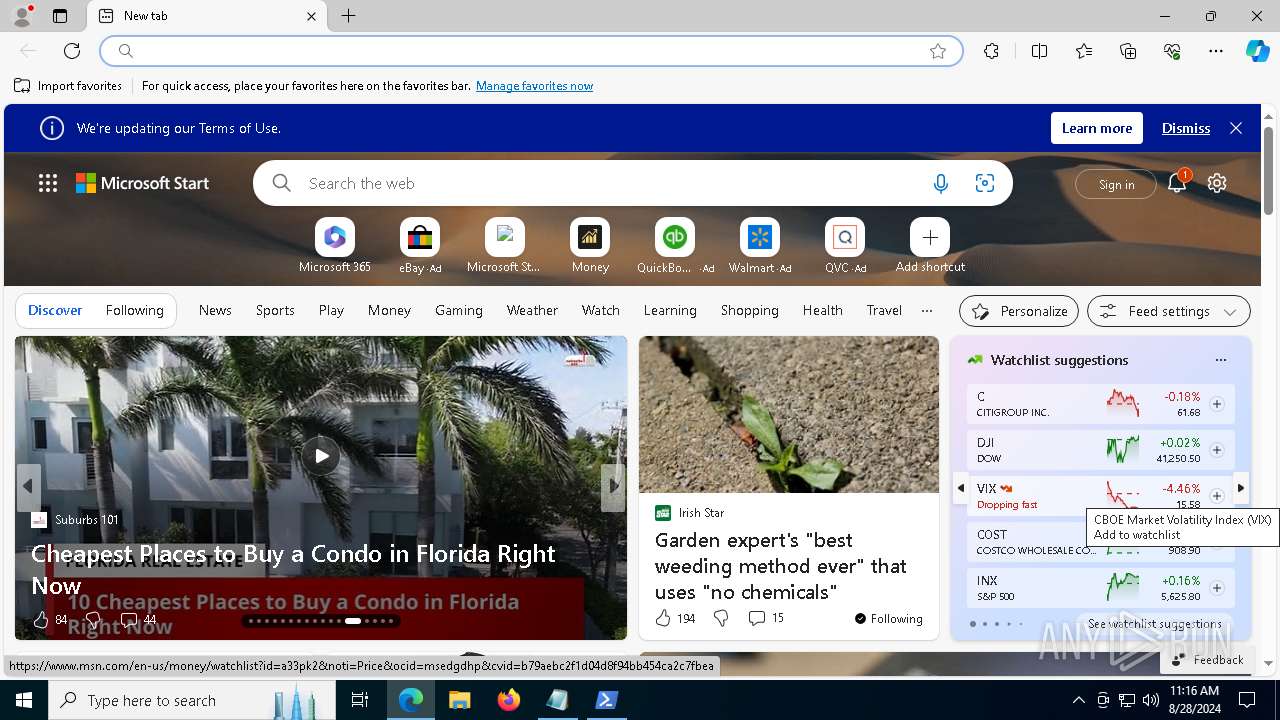The width and height of the screenshot is (1280, 720).
Task: Open page settings gear
Action: point(1217,183)
